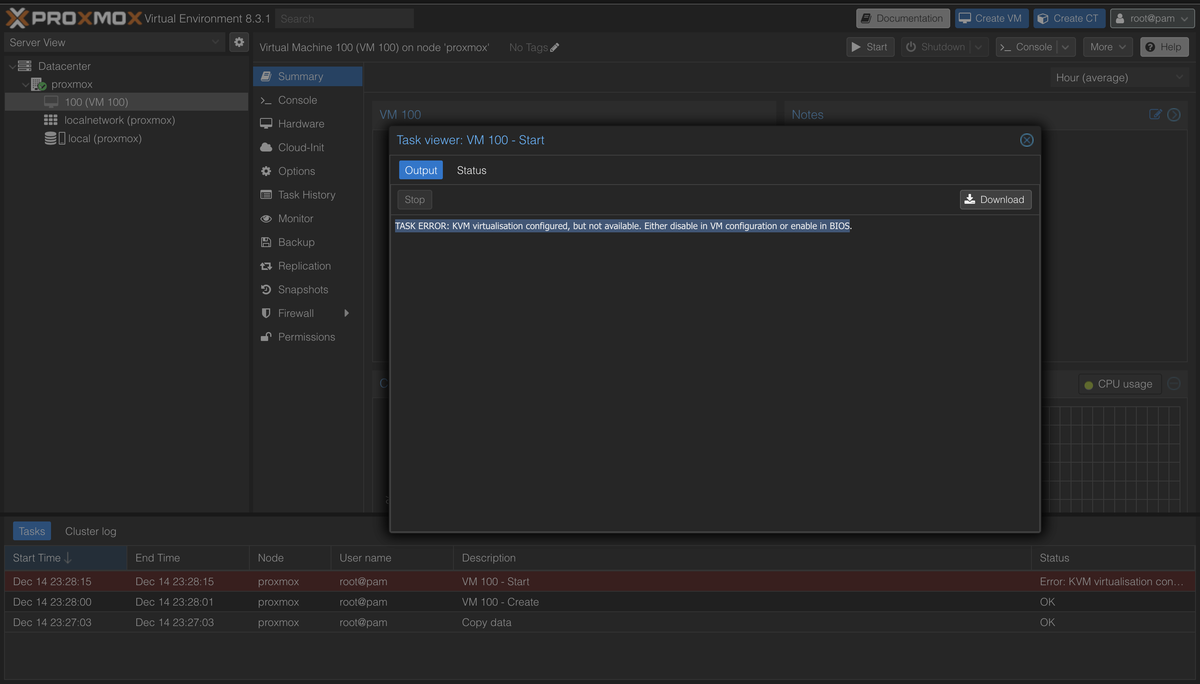Open the root@pam user menu
This screenshot has height=684, width=1200.
click(x=1152, y=18)
